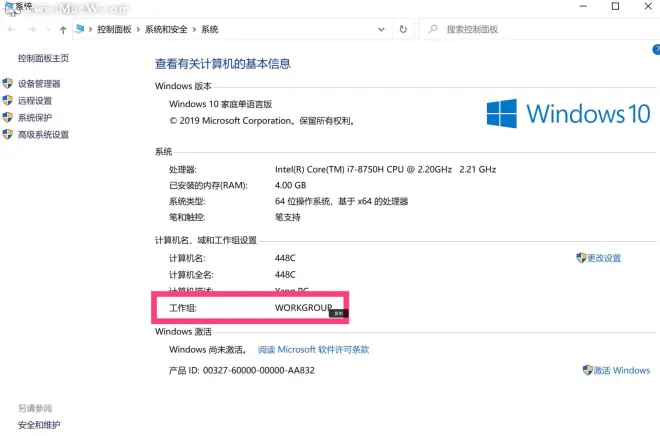Go forward with the forward arrow
Screen dimensions: 660x436
[32, 29]
